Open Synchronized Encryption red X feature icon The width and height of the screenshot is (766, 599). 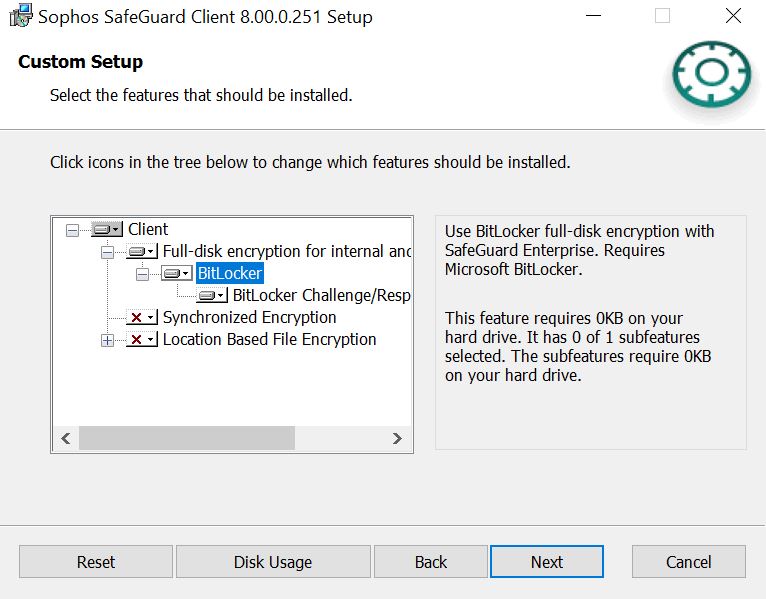point(142,318)
